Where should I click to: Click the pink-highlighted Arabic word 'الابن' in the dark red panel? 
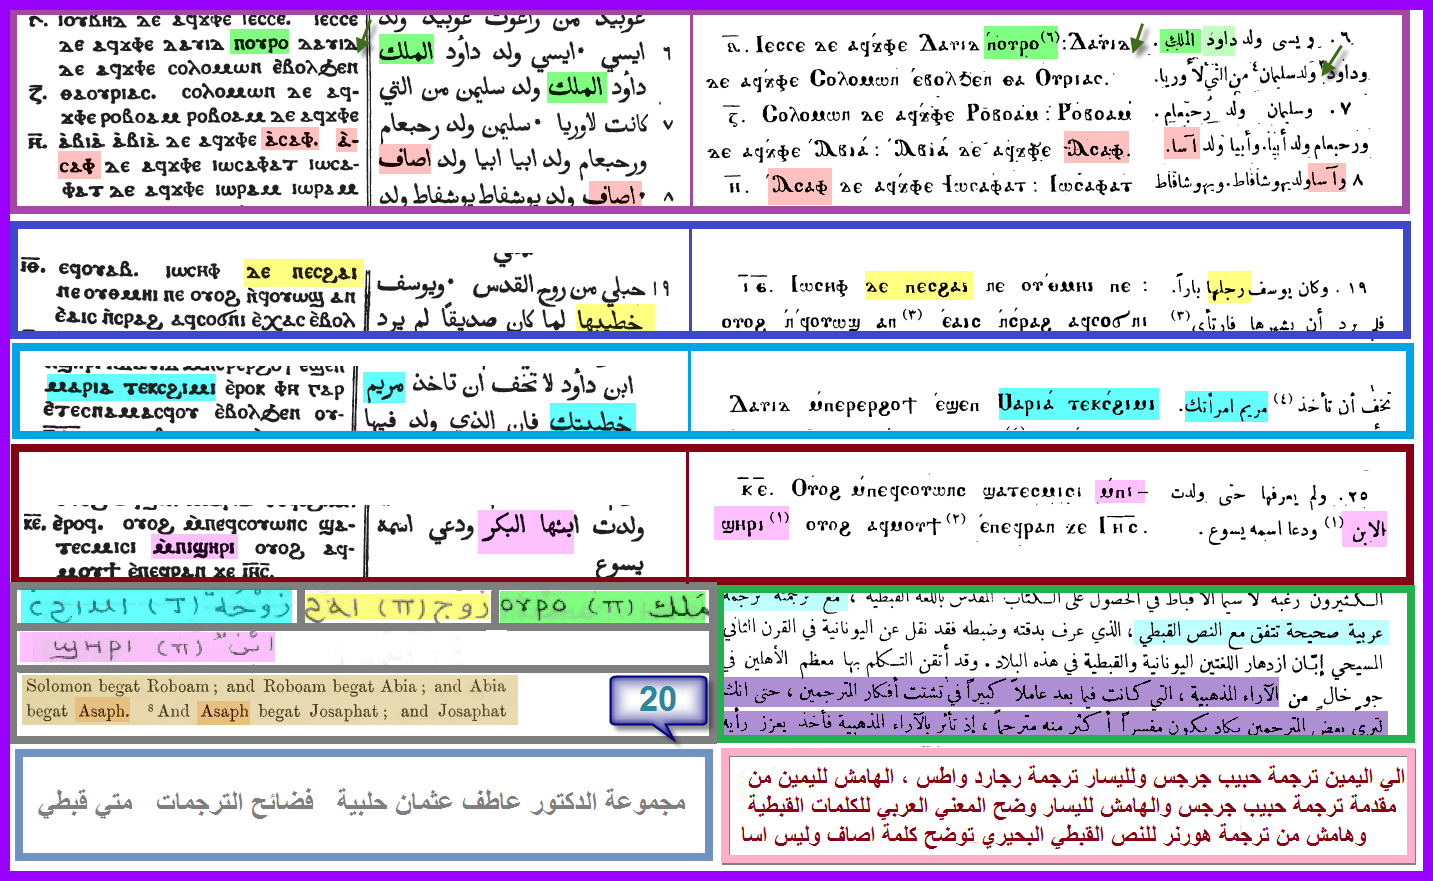point(1367,528)
